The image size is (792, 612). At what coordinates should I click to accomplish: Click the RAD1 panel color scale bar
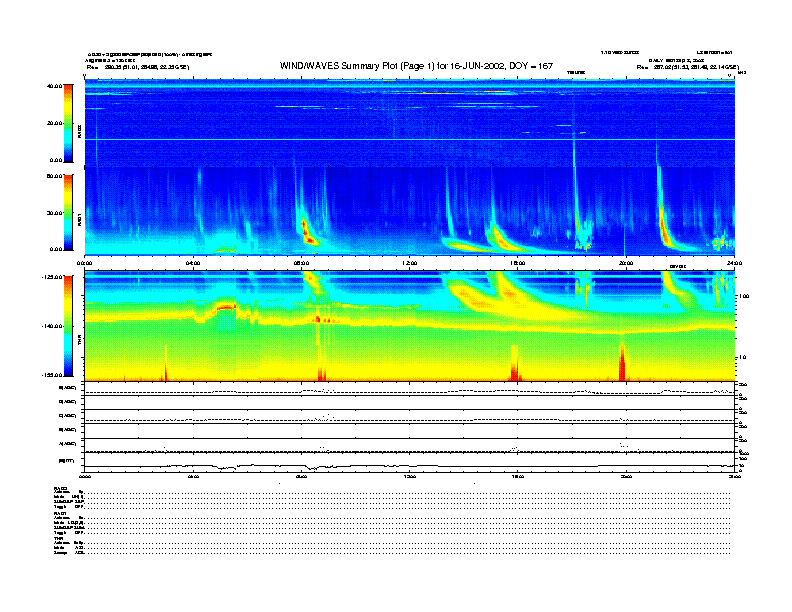pos(68,212)
